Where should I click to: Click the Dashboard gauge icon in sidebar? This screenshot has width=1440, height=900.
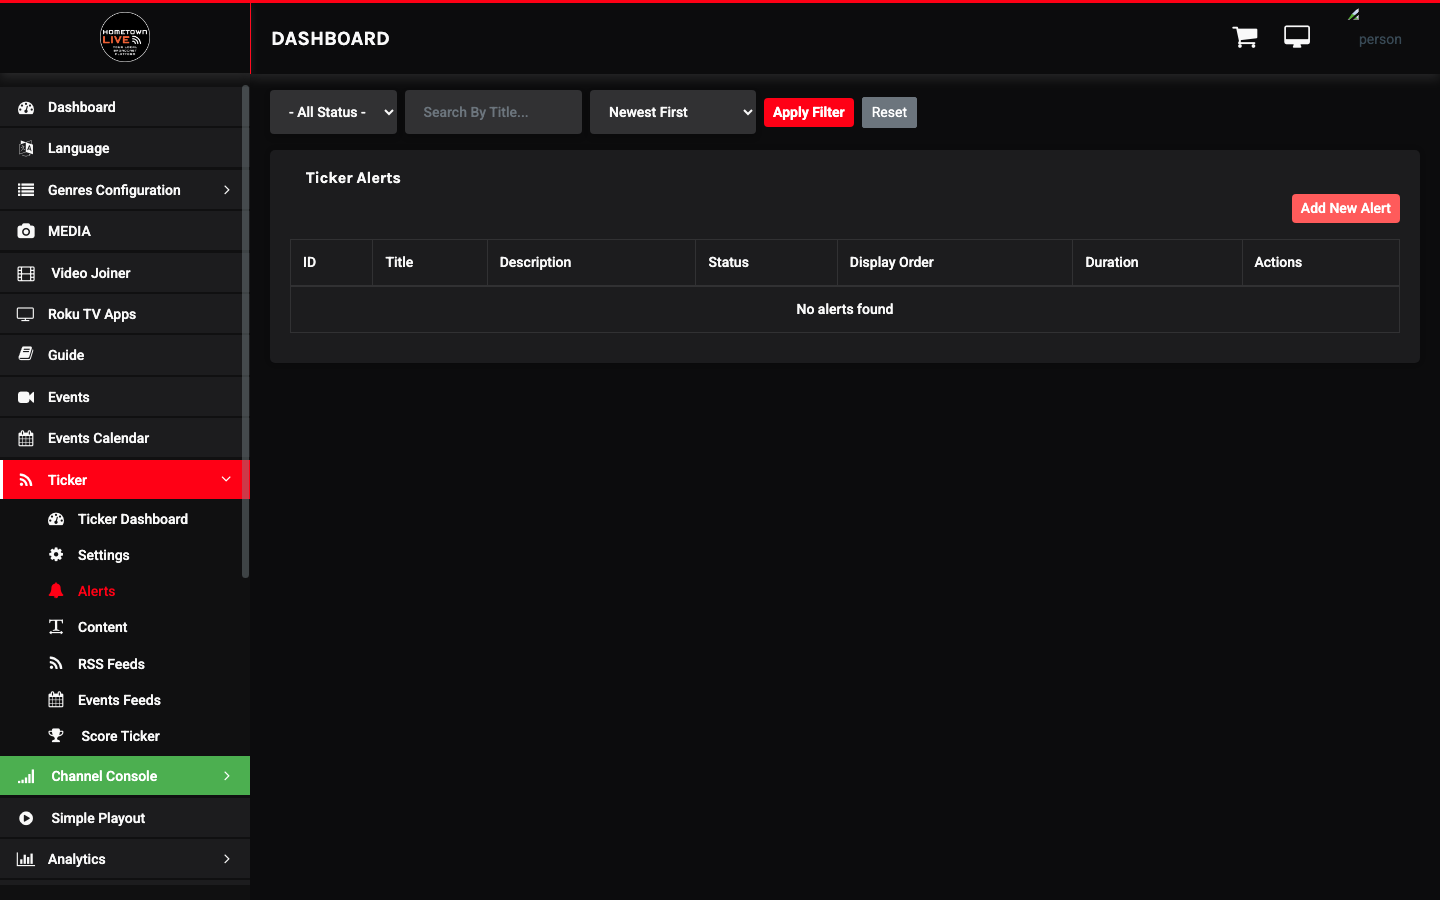(x=26, y=107)
